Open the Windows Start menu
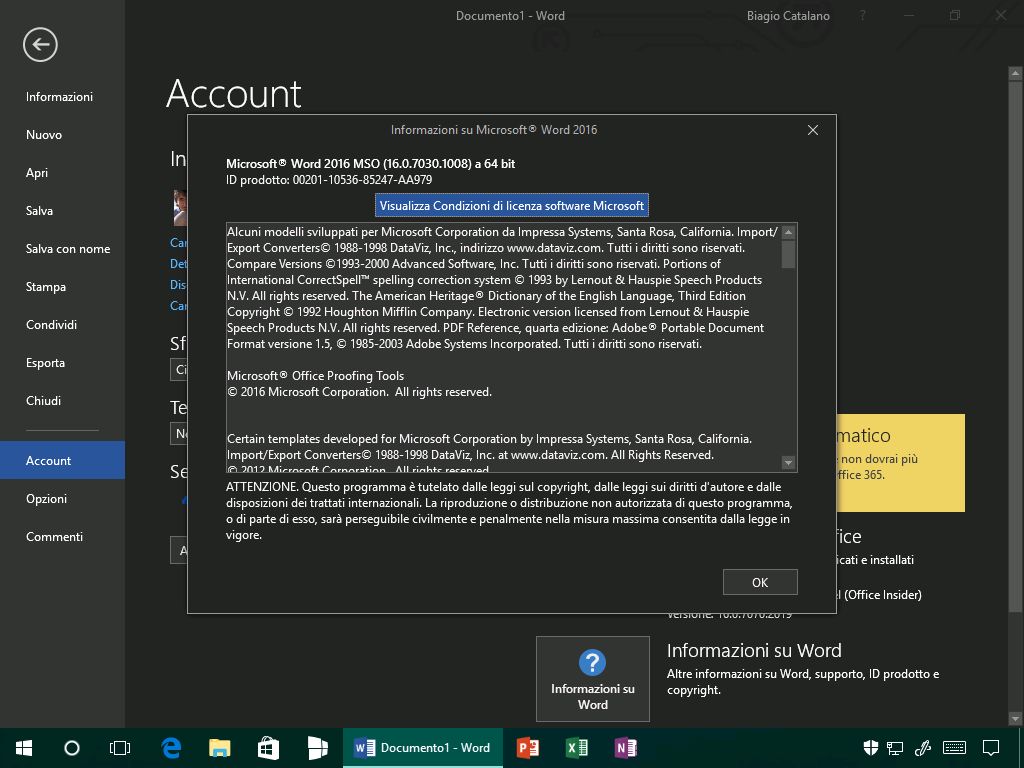 click(x=24, y=748)
